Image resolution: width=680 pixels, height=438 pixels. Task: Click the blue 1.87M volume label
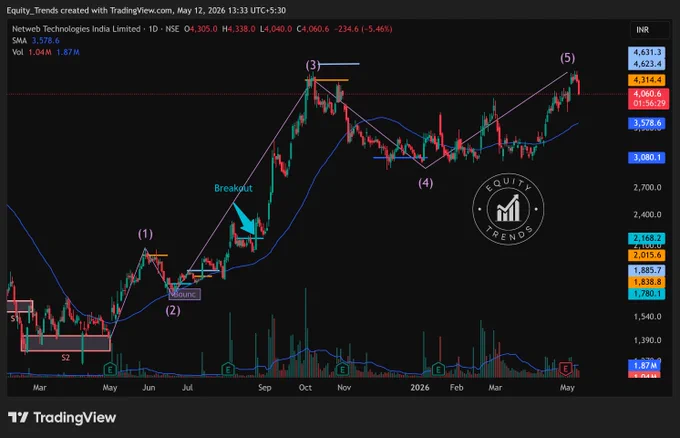pos(645,366)
